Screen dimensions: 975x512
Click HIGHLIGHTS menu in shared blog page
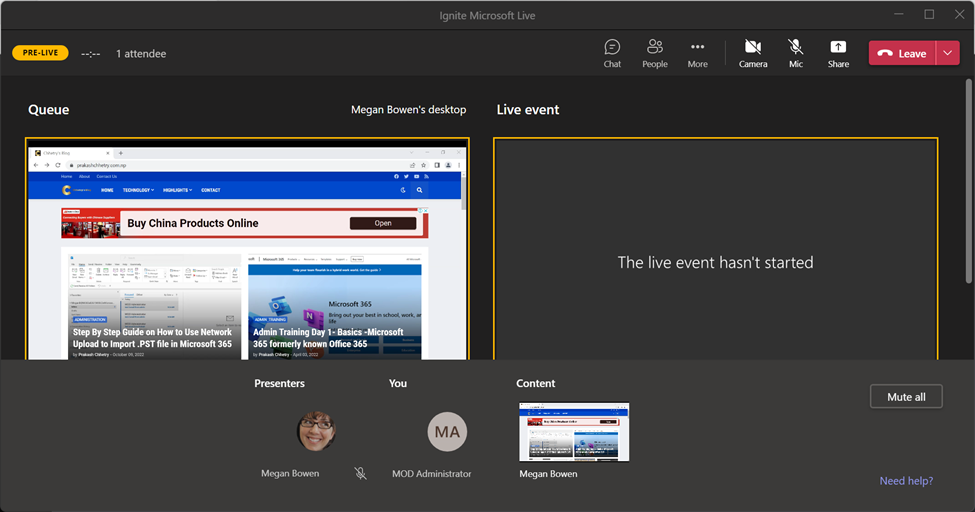pyautogui.click(x=178, y=190)
